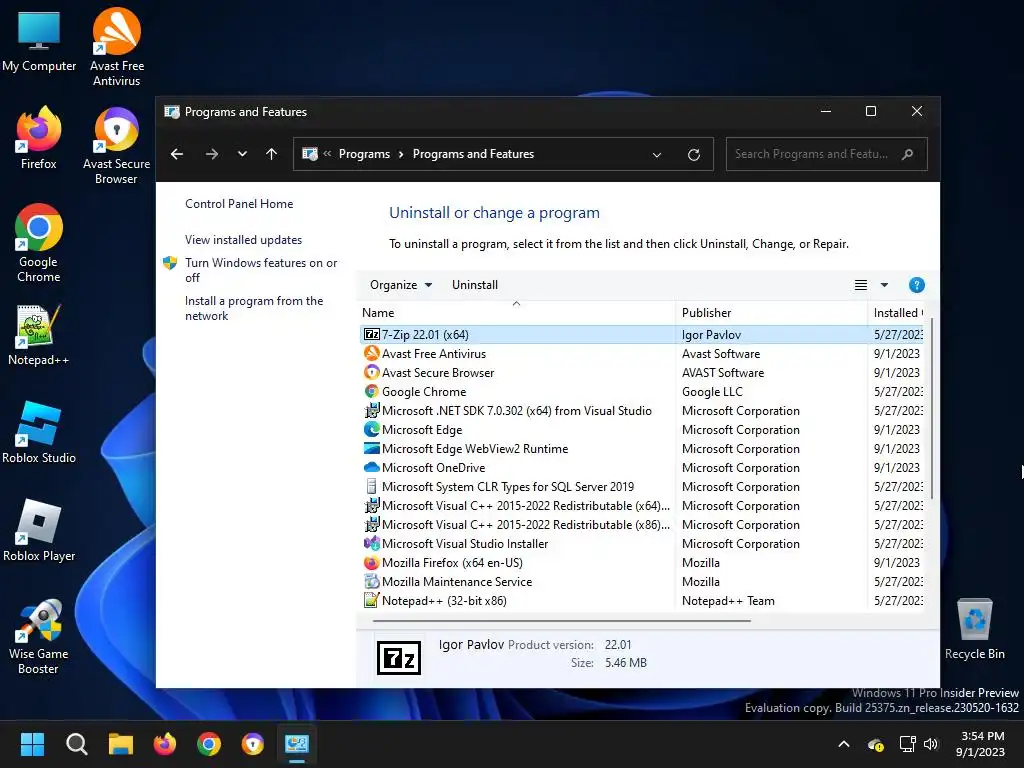Image resolution: width=1024 pixels, height=768 pixels.
Task: Open the Windows Start menu
Action: coord(32,744)
